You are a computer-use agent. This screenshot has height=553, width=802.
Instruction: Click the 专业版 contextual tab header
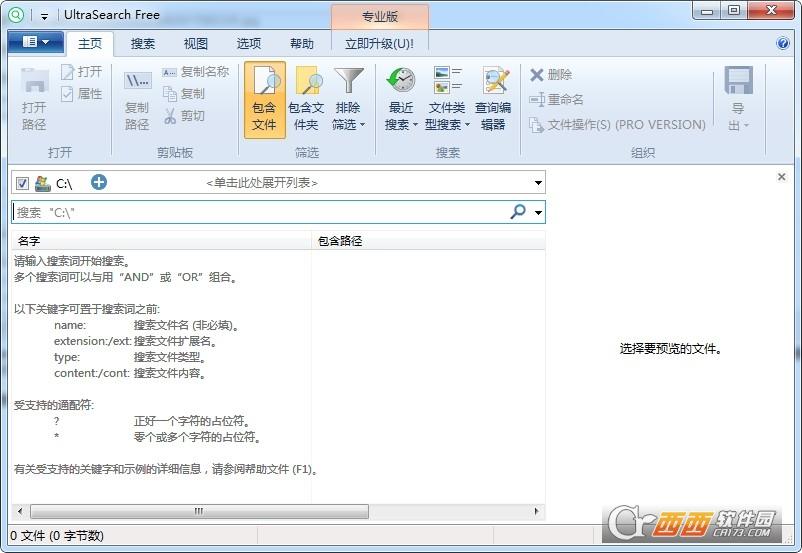(x=380, y=17)
